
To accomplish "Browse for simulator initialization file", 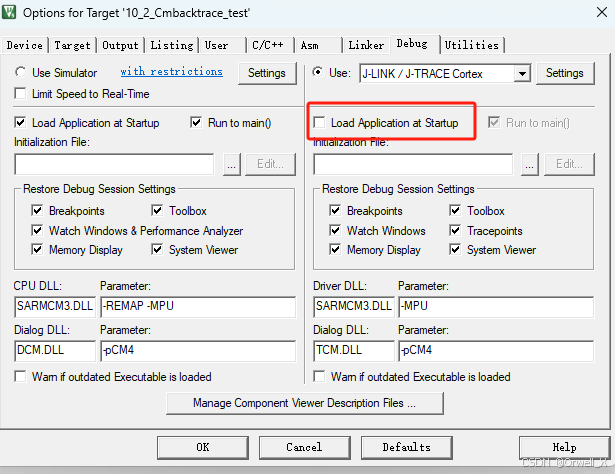I will point(232,164).
